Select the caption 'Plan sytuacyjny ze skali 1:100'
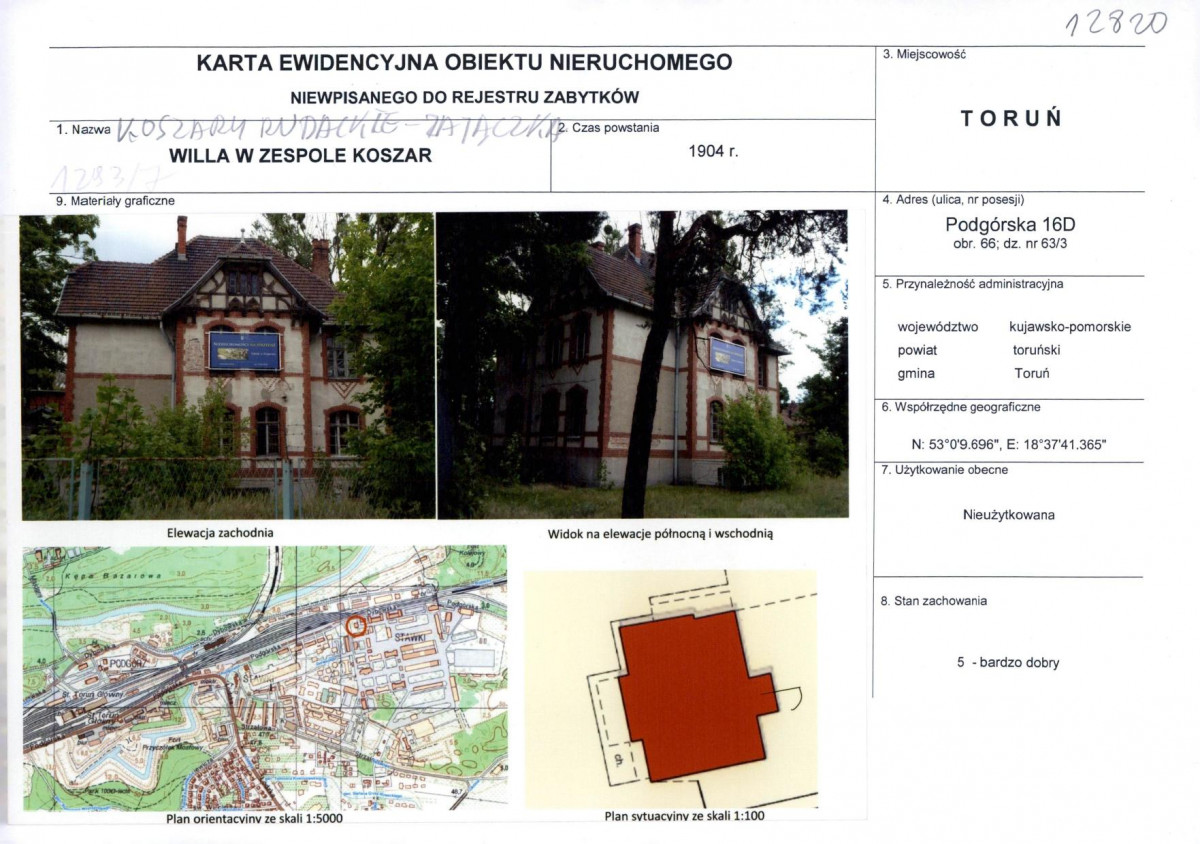Screen dimensions: 1200x844 (x=684, y=816)
